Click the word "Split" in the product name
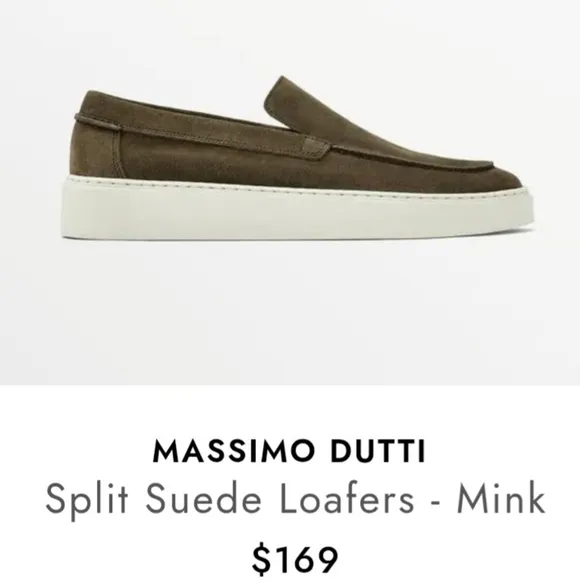Viewport: 580px width, 580px height. pos(87,500)
